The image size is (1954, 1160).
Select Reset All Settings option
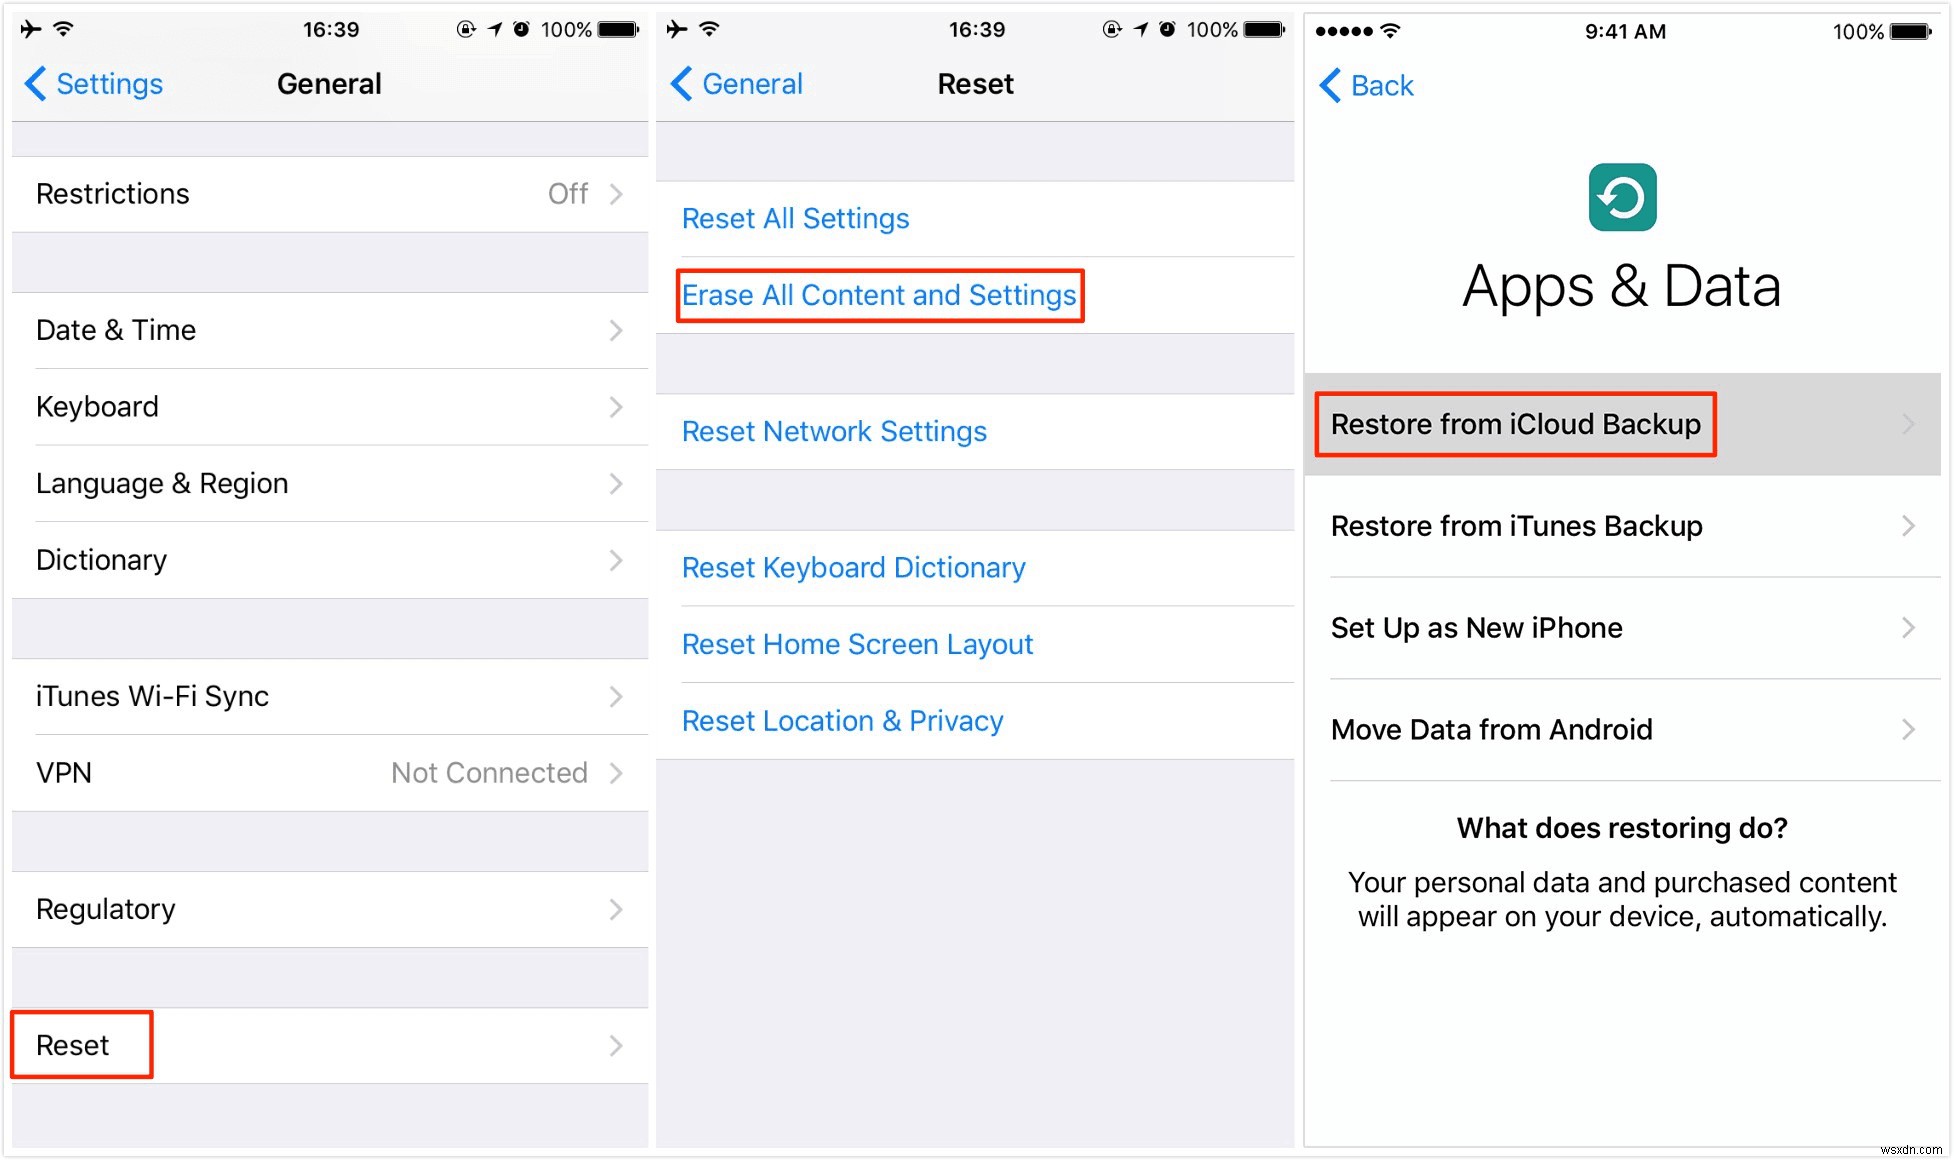797,218
